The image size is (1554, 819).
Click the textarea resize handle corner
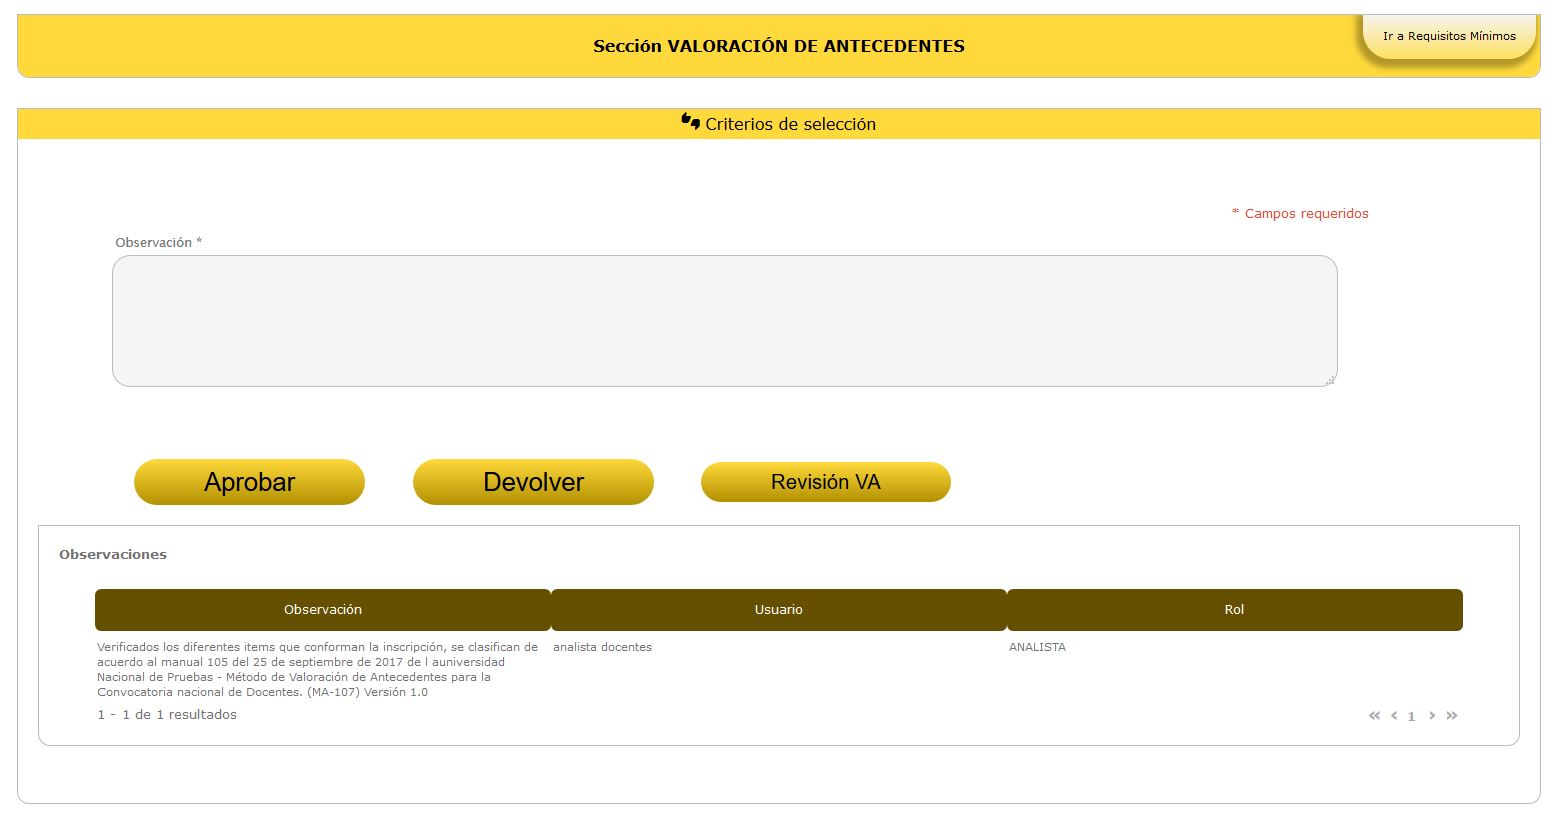coord(1330,380)
